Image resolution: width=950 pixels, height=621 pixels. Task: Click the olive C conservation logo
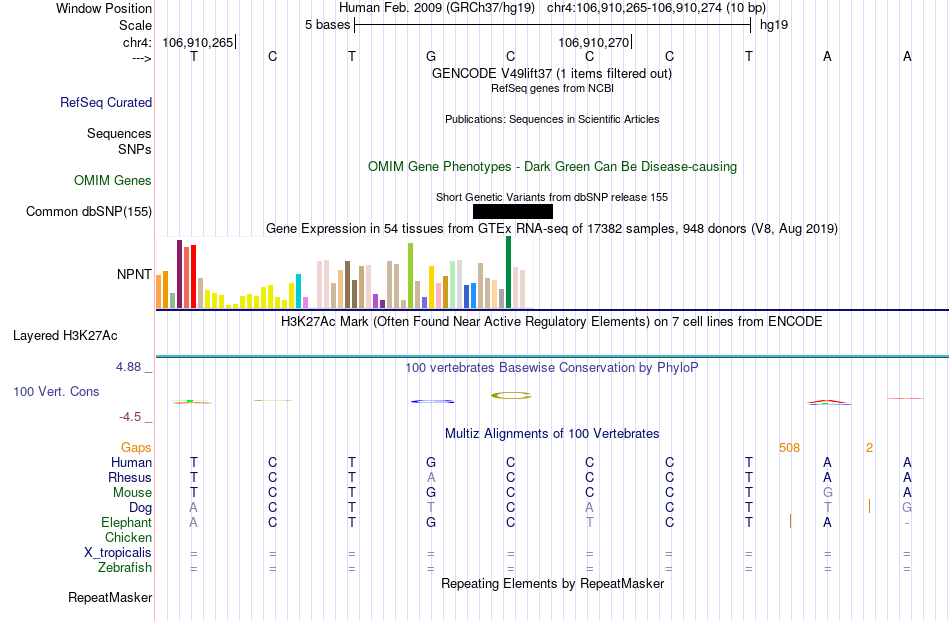(x=511, y=396)
